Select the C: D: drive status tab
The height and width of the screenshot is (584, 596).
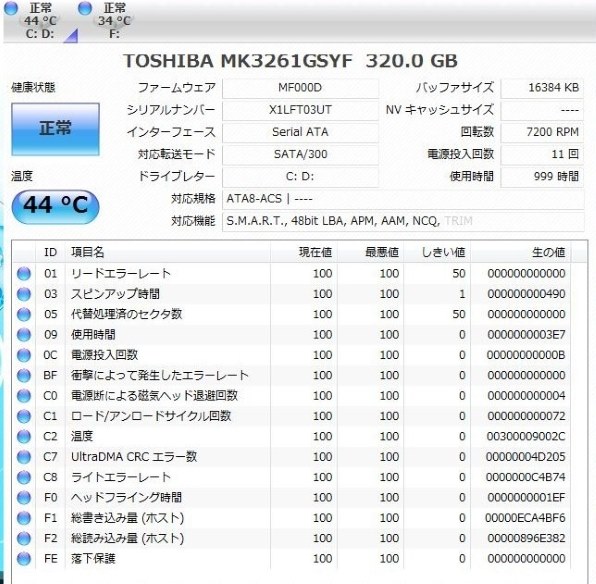click(40, 21)
